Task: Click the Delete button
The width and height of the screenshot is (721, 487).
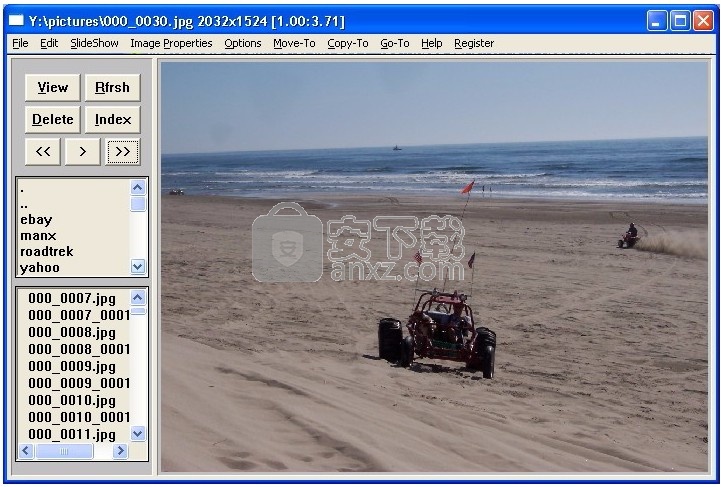Action: click(x=52, y=120)
